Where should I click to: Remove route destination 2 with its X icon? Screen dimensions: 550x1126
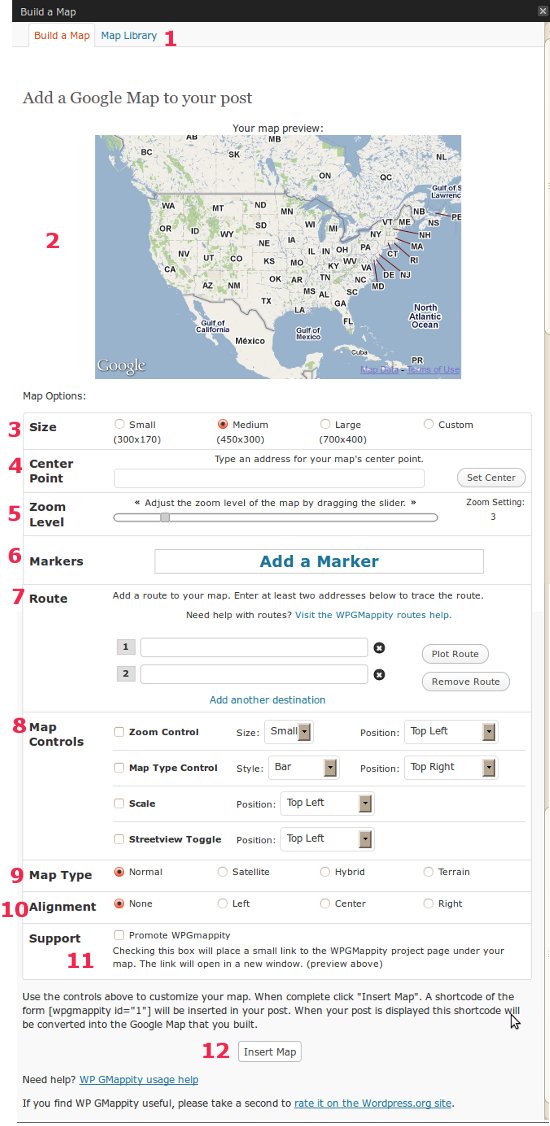tap(379, 674)
